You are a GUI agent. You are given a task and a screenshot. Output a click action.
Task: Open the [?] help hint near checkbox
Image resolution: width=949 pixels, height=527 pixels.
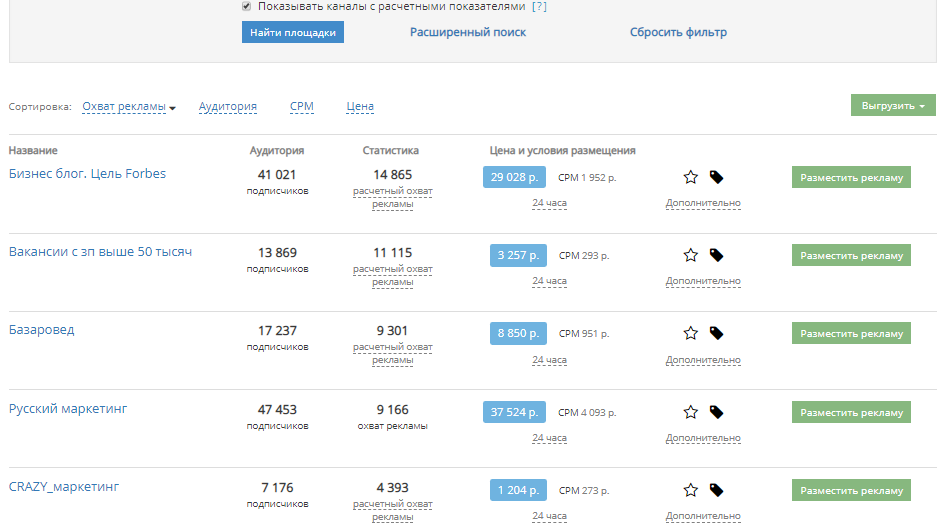pos(539,6)
